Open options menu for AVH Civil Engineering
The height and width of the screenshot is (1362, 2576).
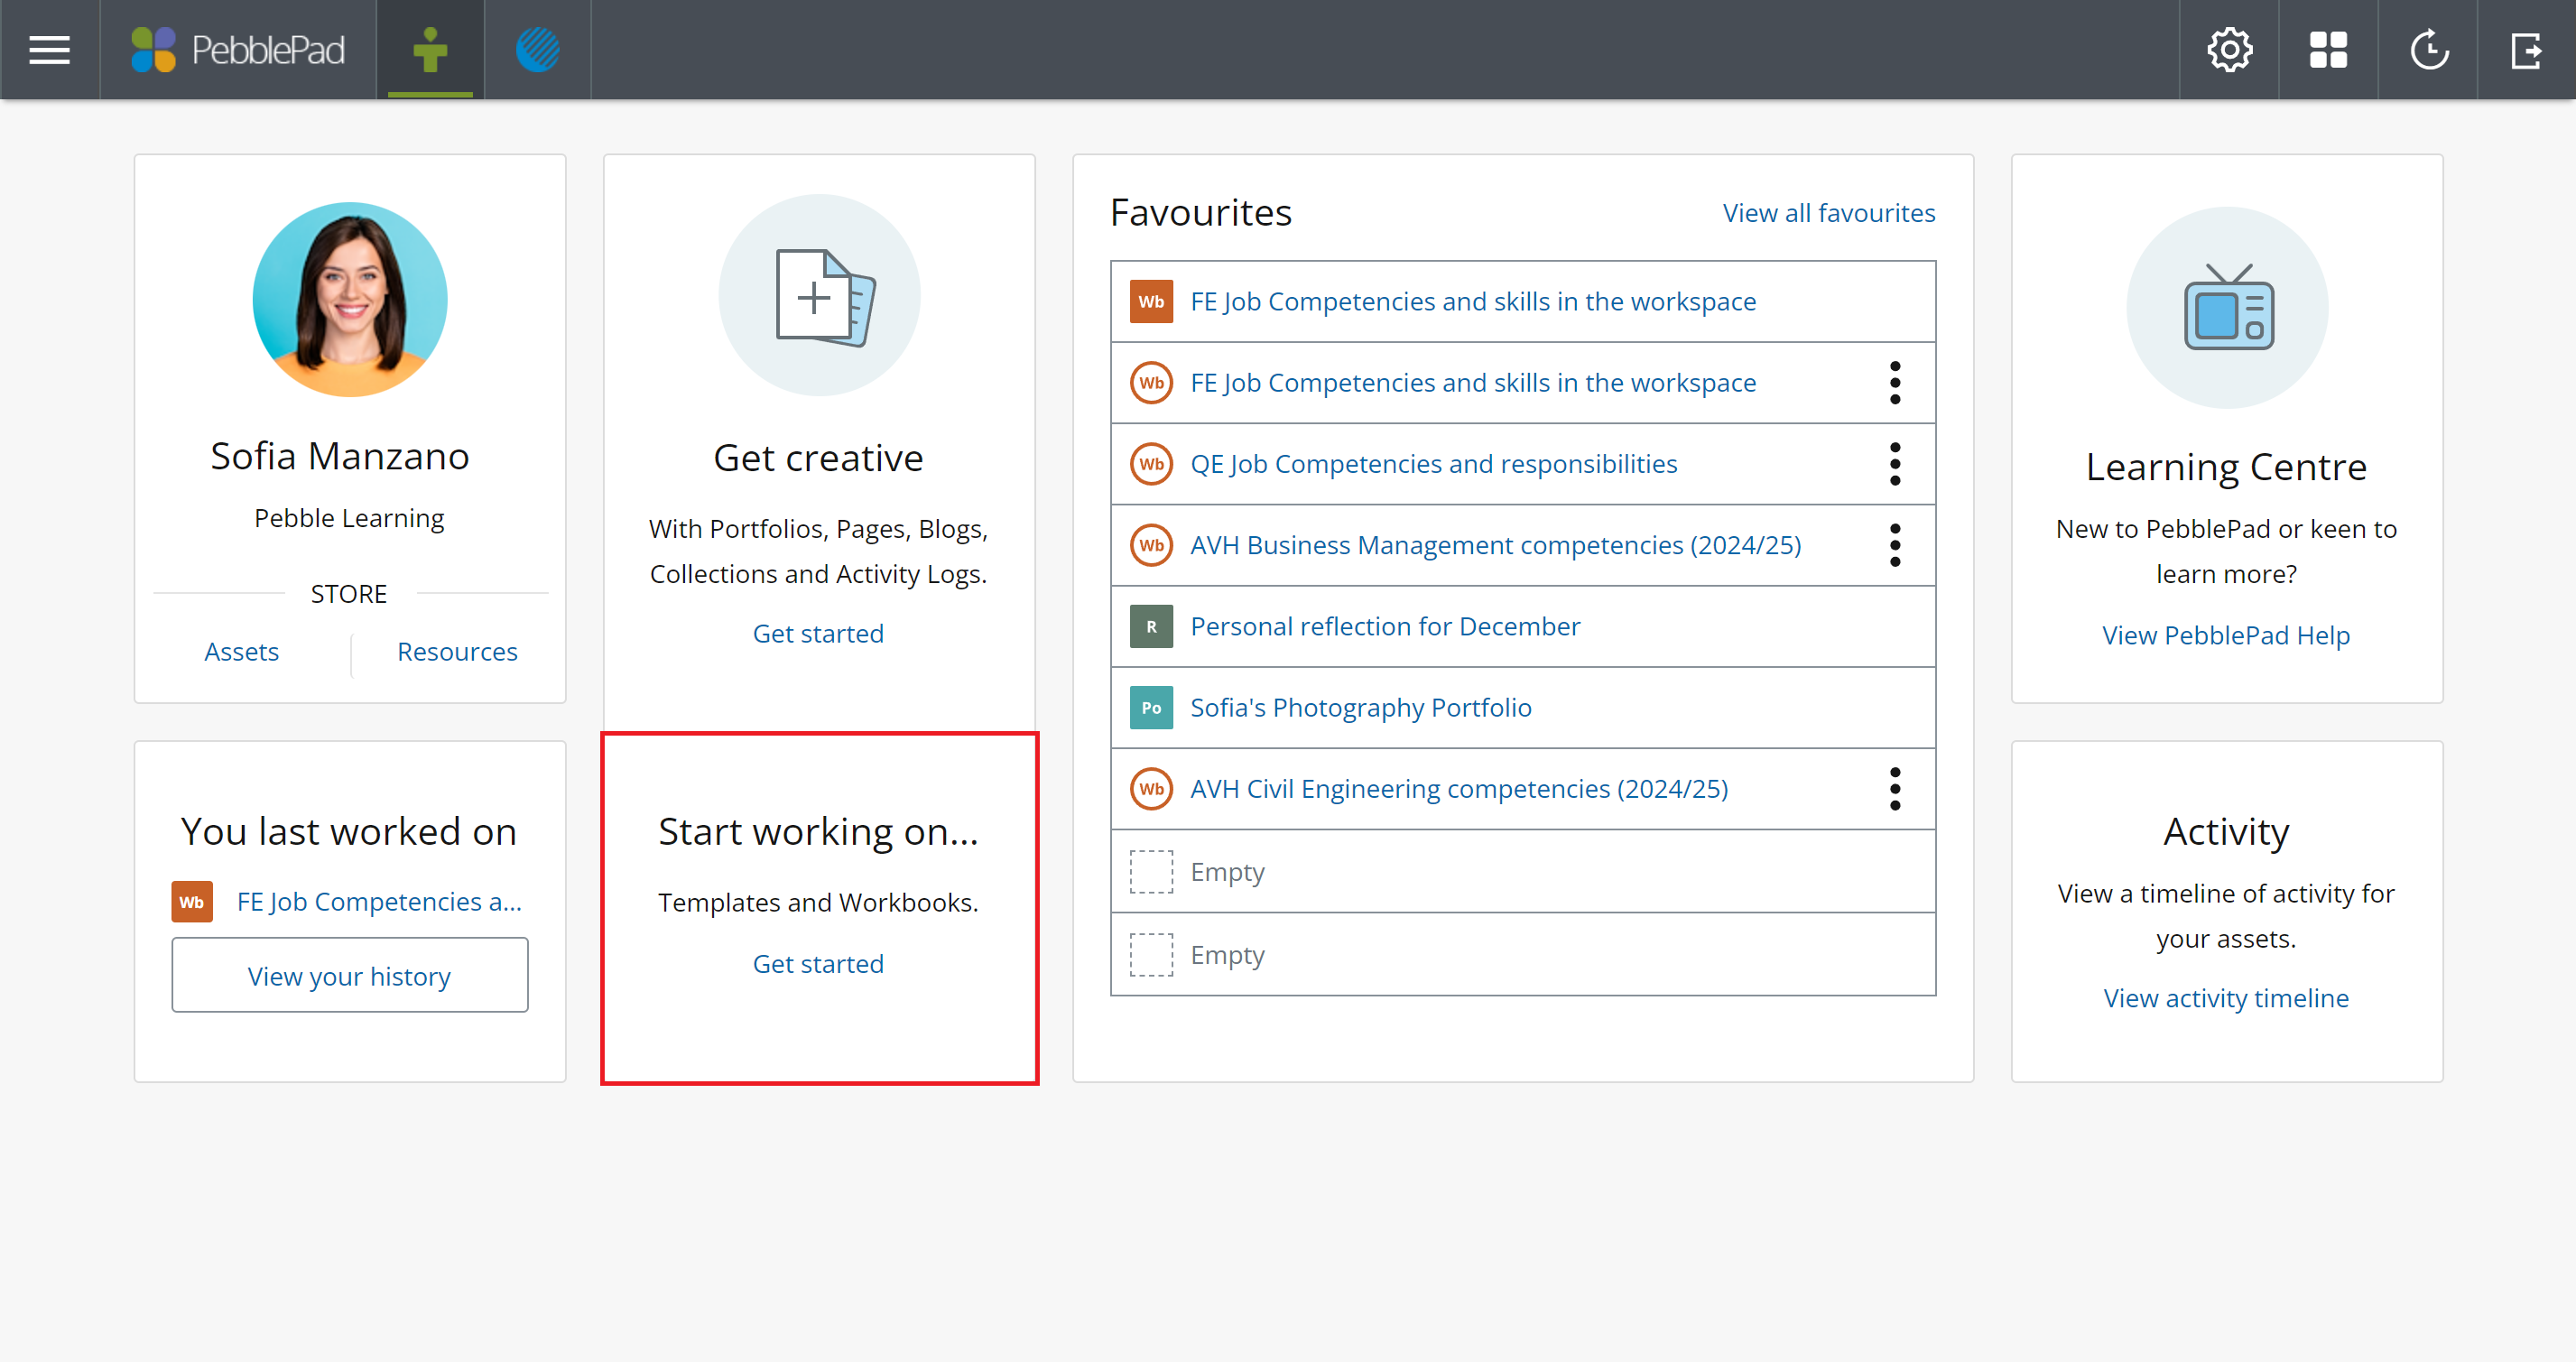[1894, 789]
